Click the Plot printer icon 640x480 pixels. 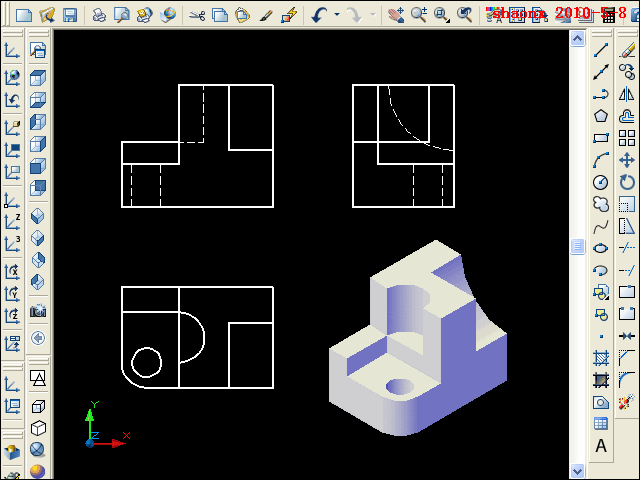pos(99,15)
